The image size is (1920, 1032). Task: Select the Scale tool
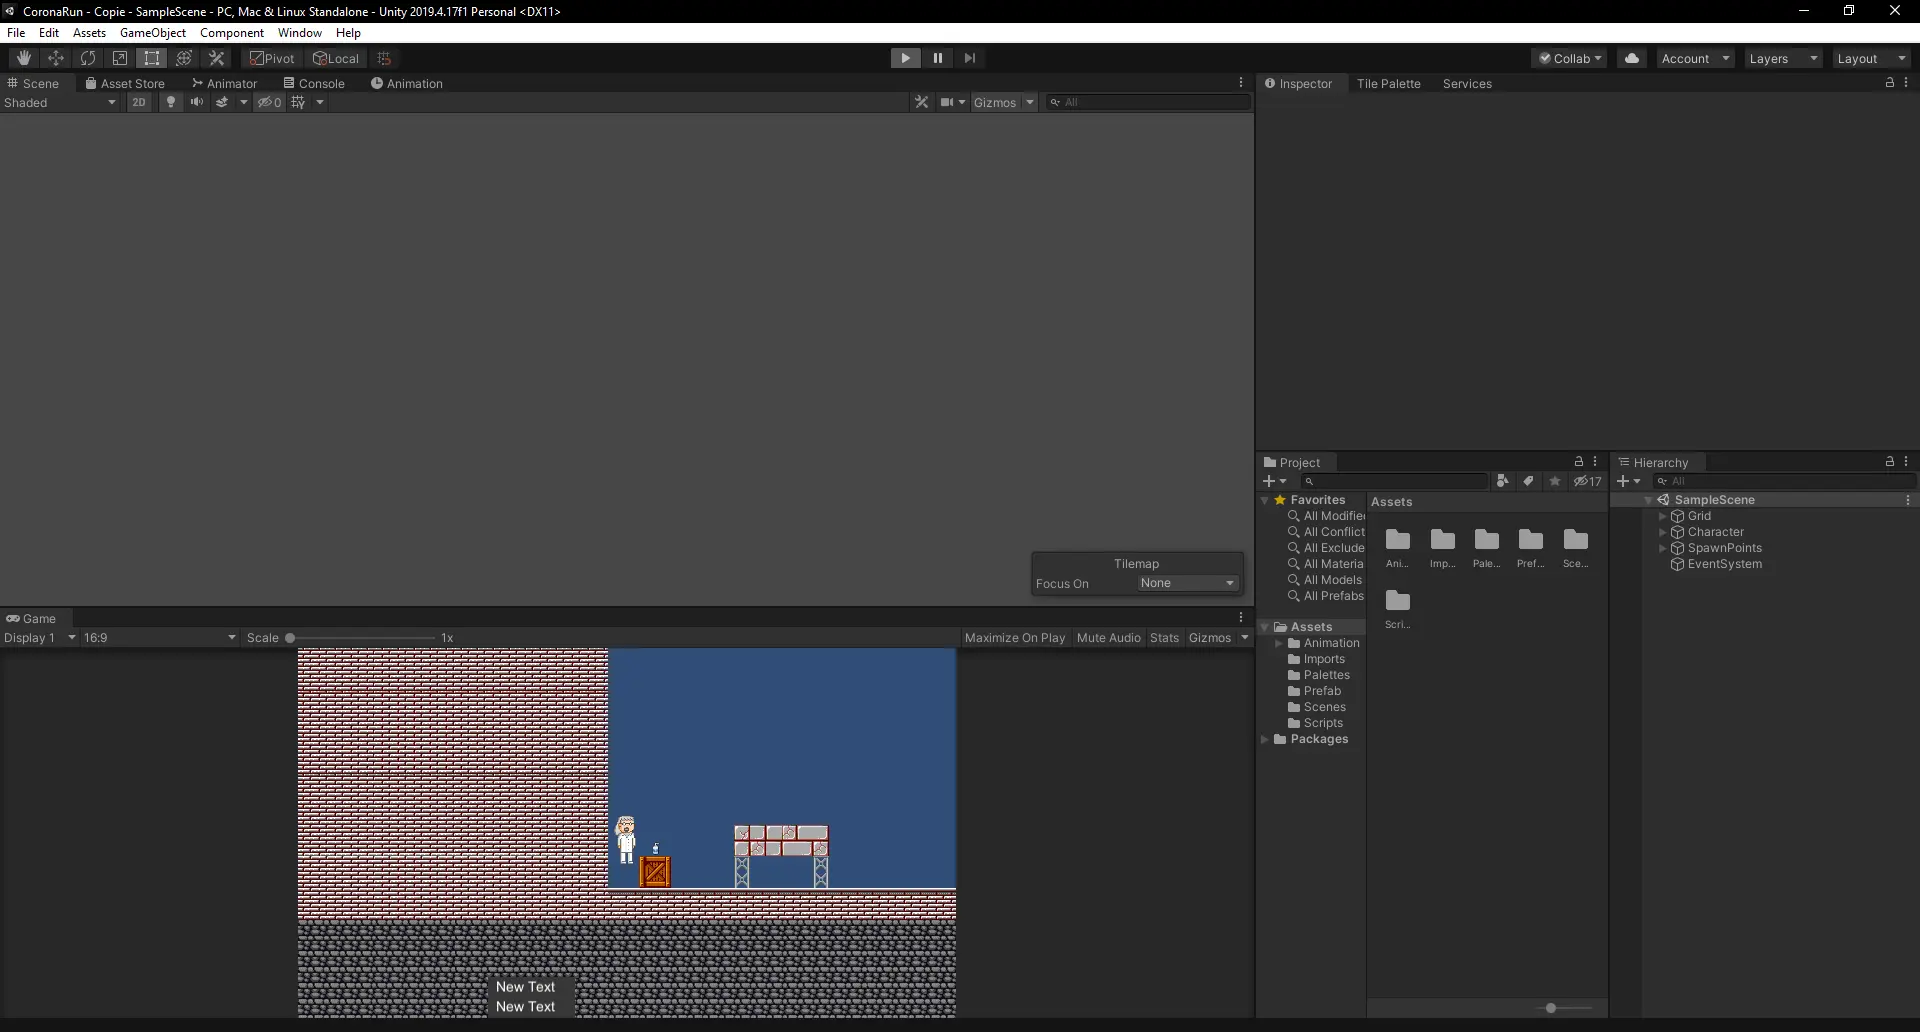(120, 58)
